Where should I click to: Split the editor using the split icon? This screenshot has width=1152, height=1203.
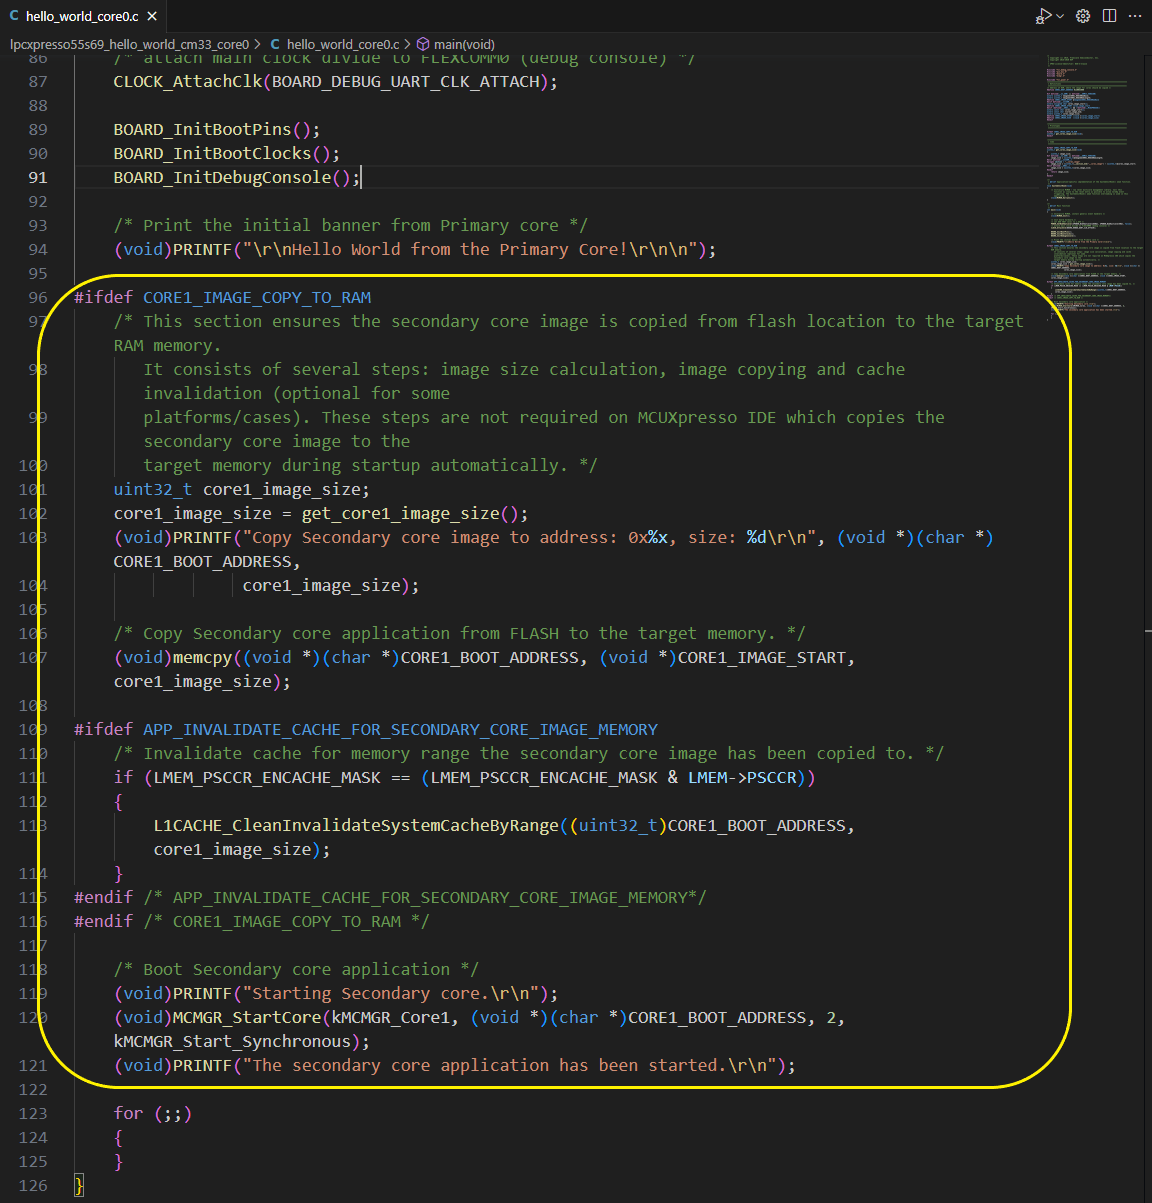(1109, 16)
